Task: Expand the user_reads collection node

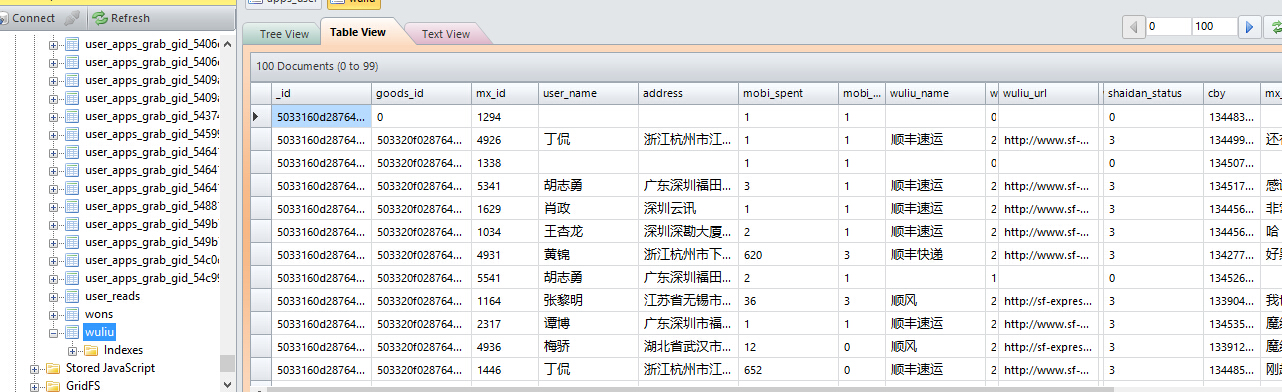Action: click(x=54, y=296)
